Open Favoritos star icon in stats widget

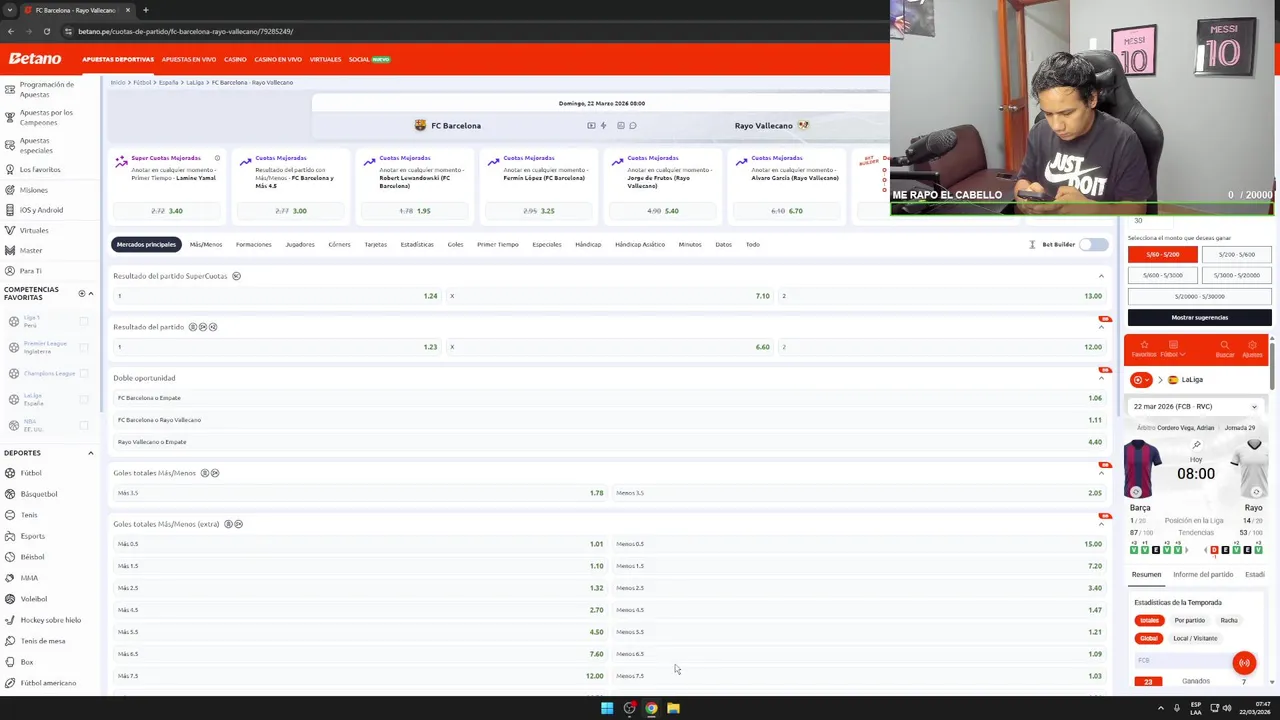1144,345
